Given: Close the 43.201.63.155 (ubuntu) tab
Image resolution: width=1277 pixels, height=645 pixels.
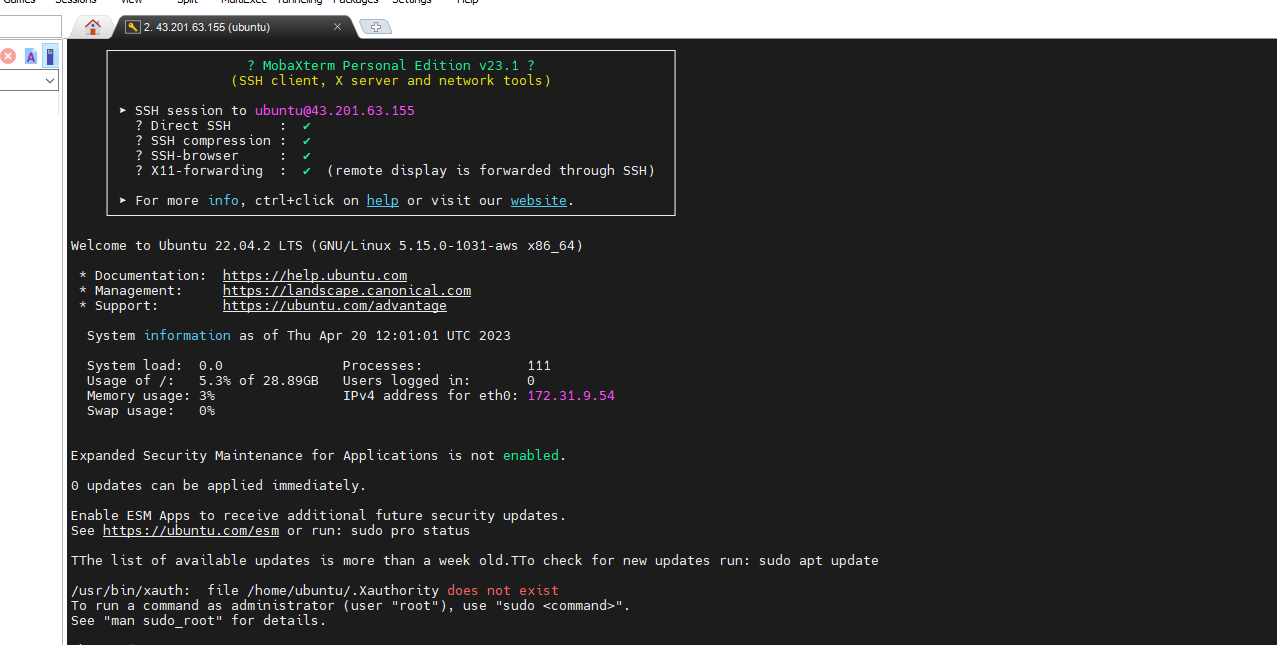Looking at the screenshot, I should 338,27.
